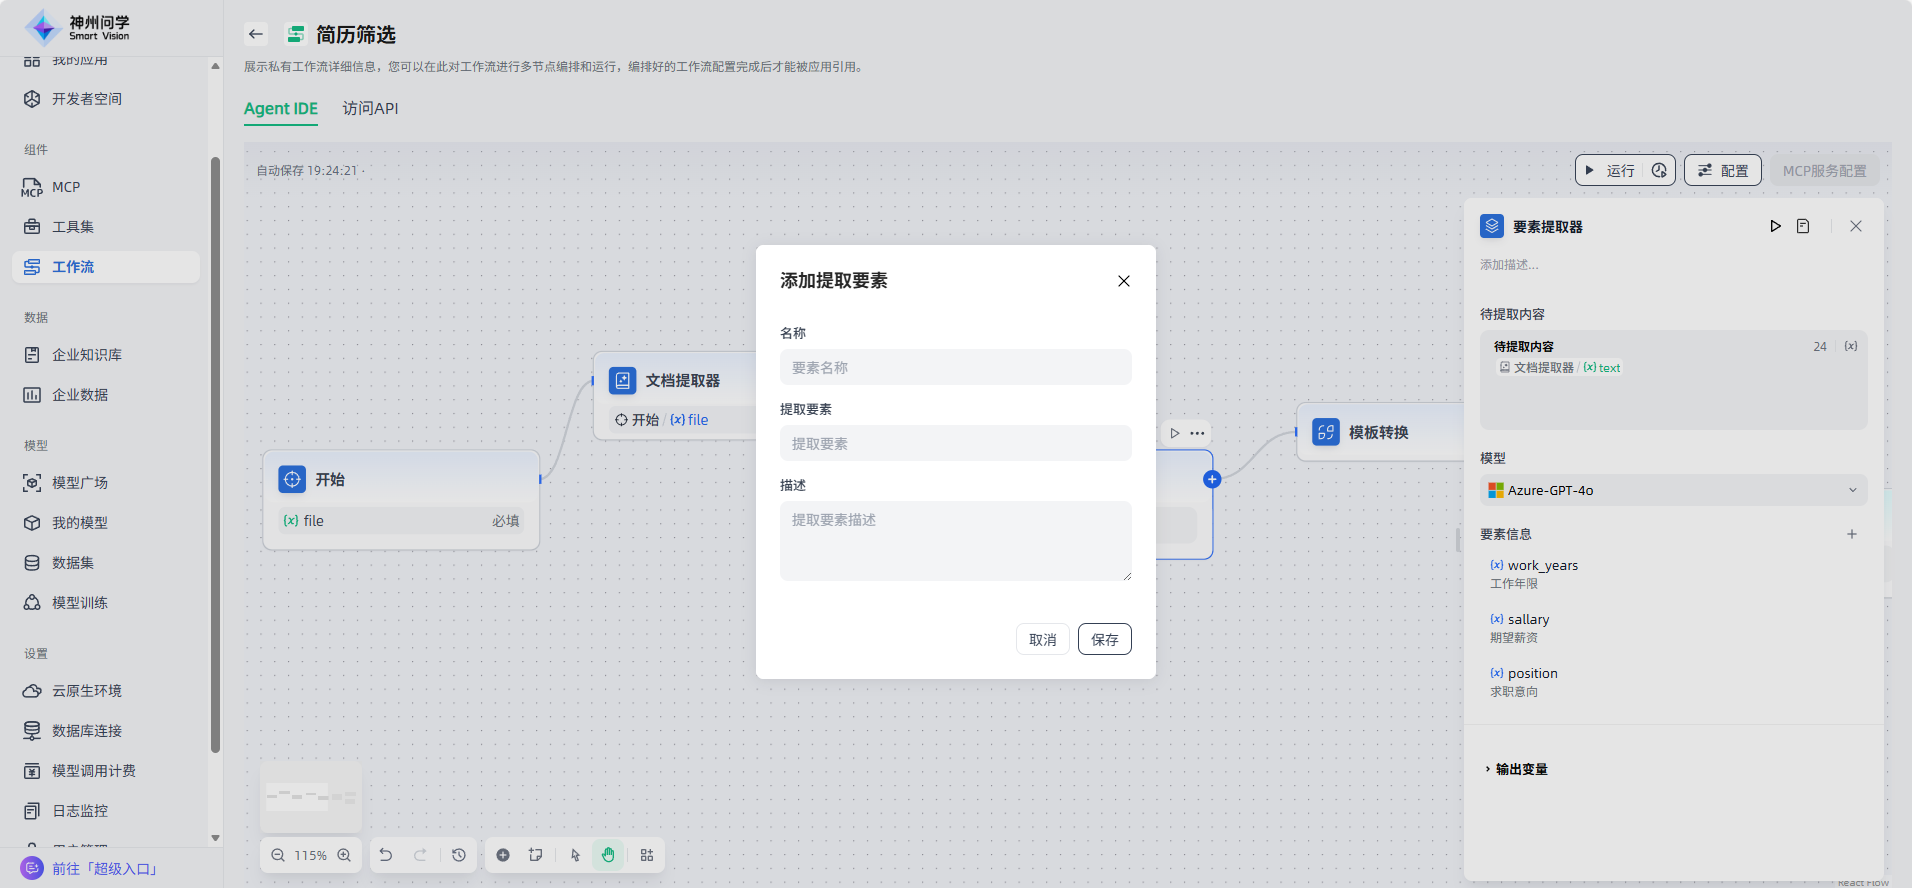
Task: Click the zoom in magnifier icon
Action: pos(344,855)
